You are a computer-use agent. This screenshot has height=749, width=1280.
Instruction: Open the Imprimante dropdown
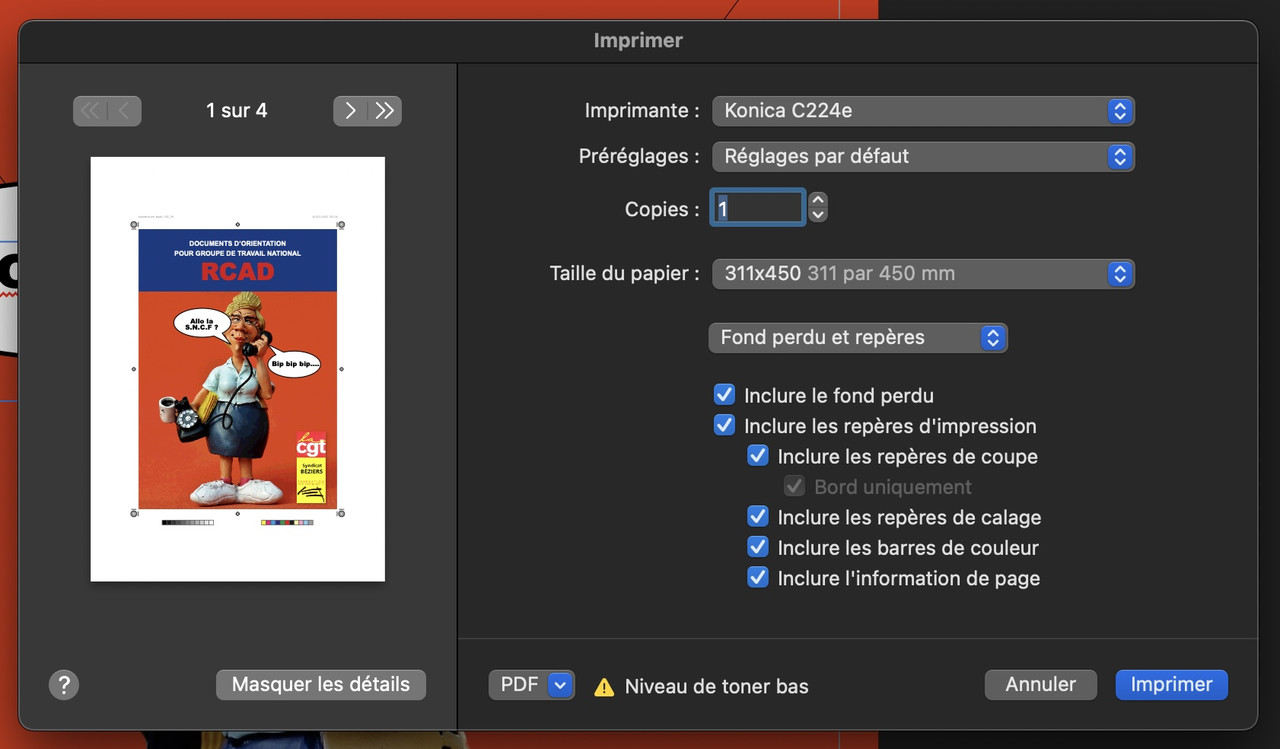point(922,111)
